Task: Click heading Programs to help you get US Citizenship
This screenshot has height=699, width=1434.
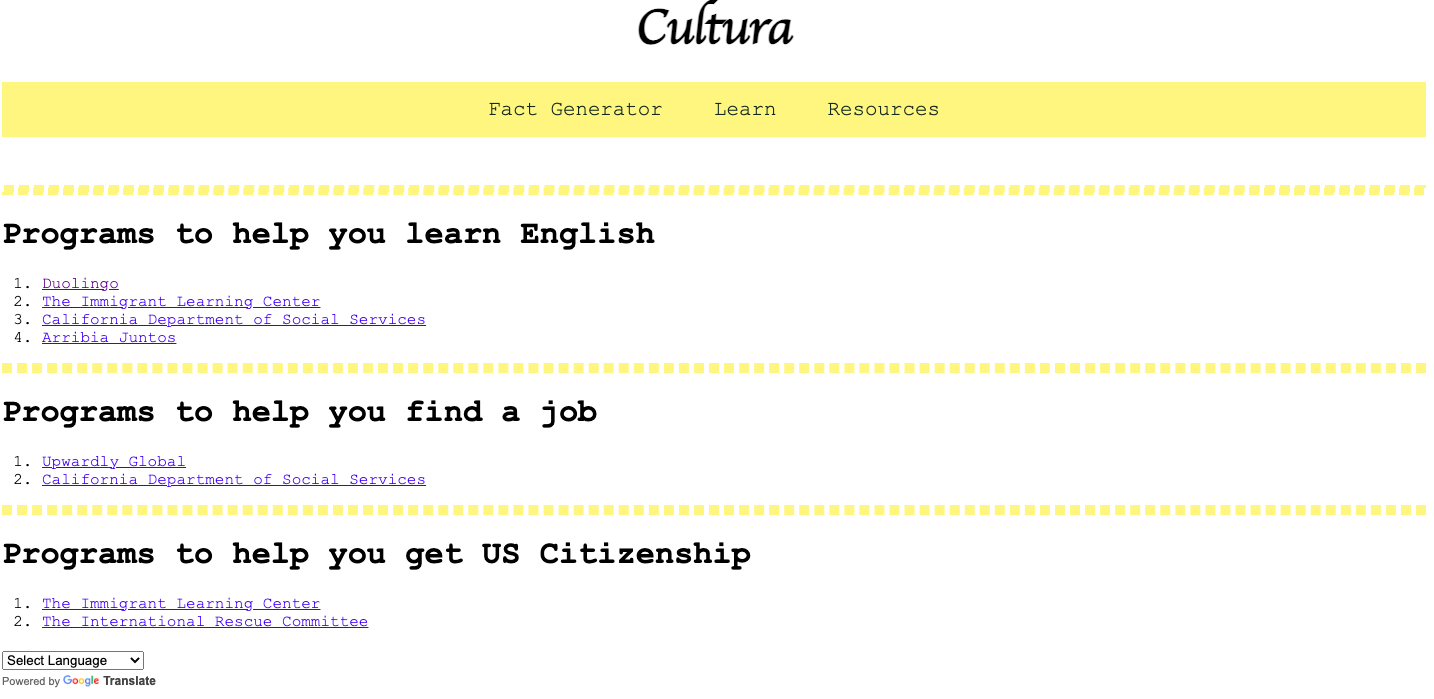Action: coord(377,554)
